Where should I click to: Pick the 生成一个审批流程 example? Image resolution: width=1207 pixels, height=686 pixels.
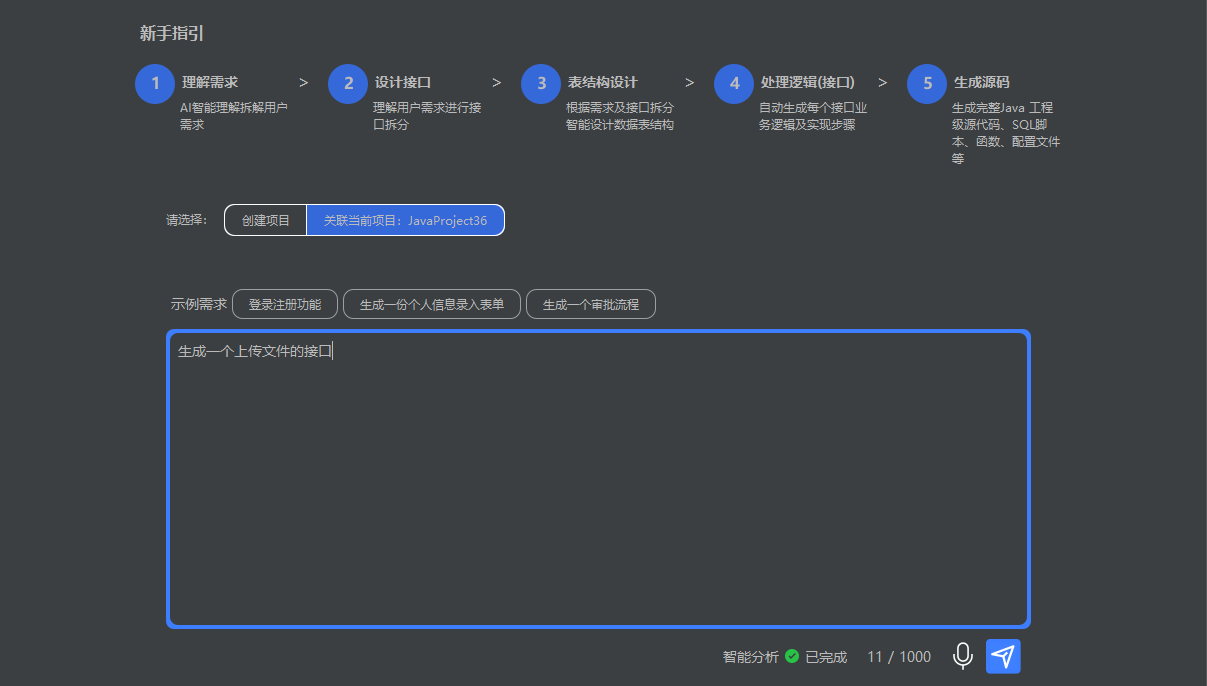pos(590,304)
